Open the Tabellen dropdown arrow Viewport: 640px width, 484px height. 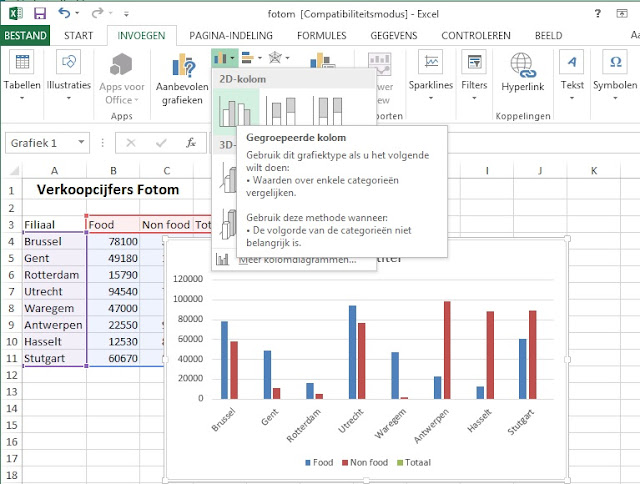(x=22, y=98)
